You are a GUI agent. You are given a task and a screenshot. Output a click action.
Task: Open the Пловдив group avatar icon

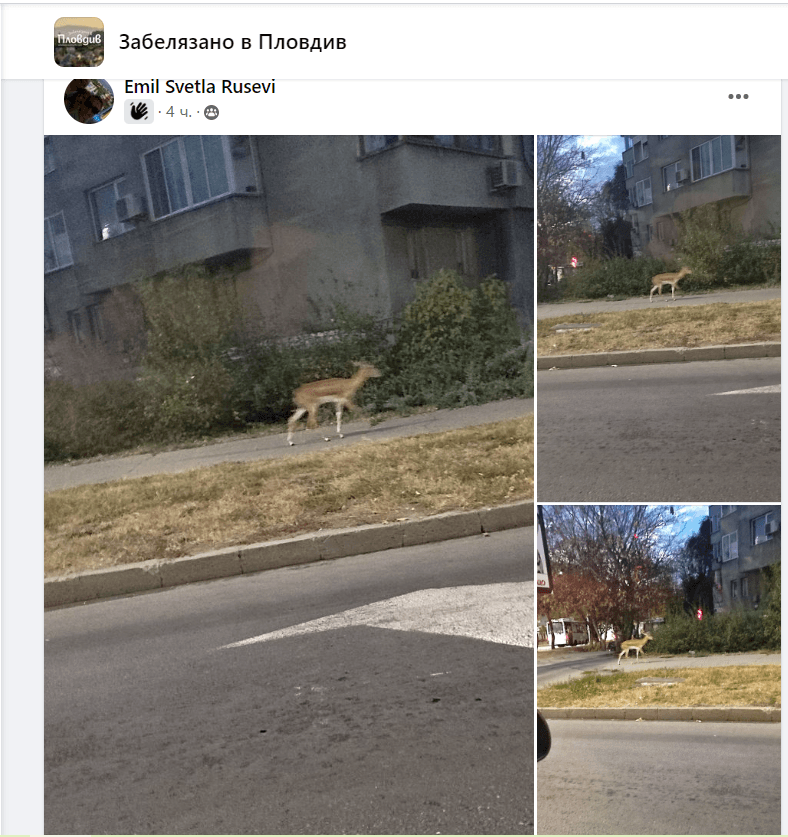[x=79, y=42]
